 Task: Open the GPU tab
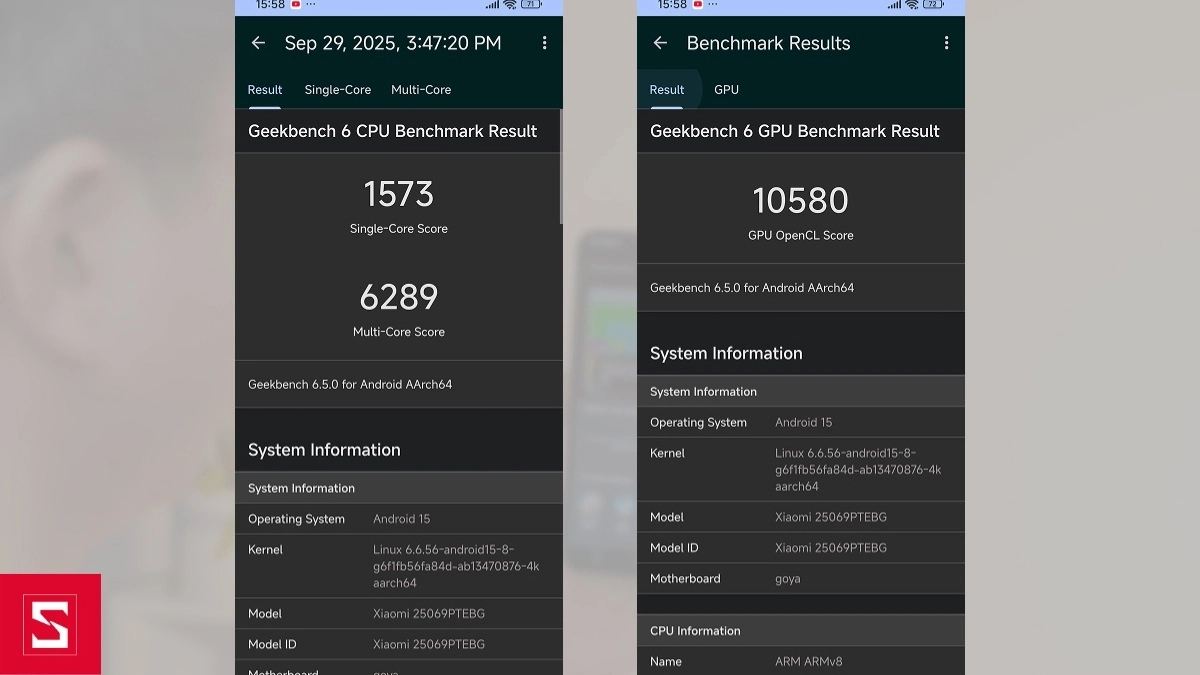click(726, 90)
